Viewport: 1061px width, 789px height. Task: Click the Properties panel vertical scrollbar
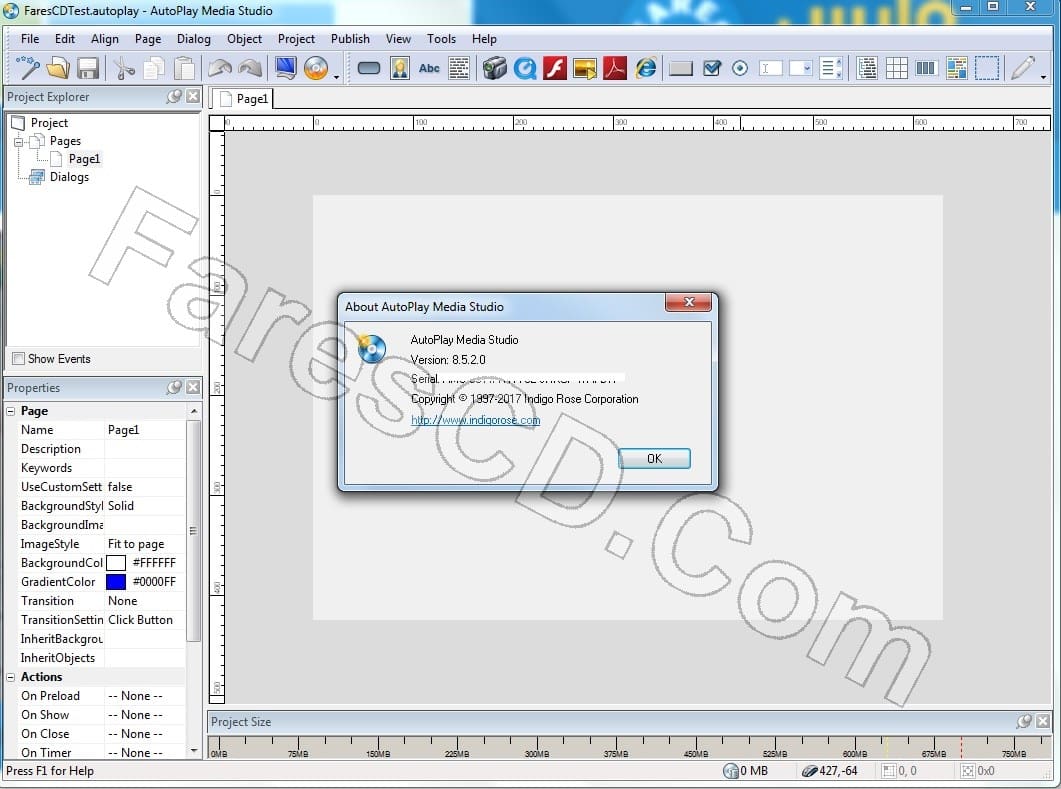point(194,531)
